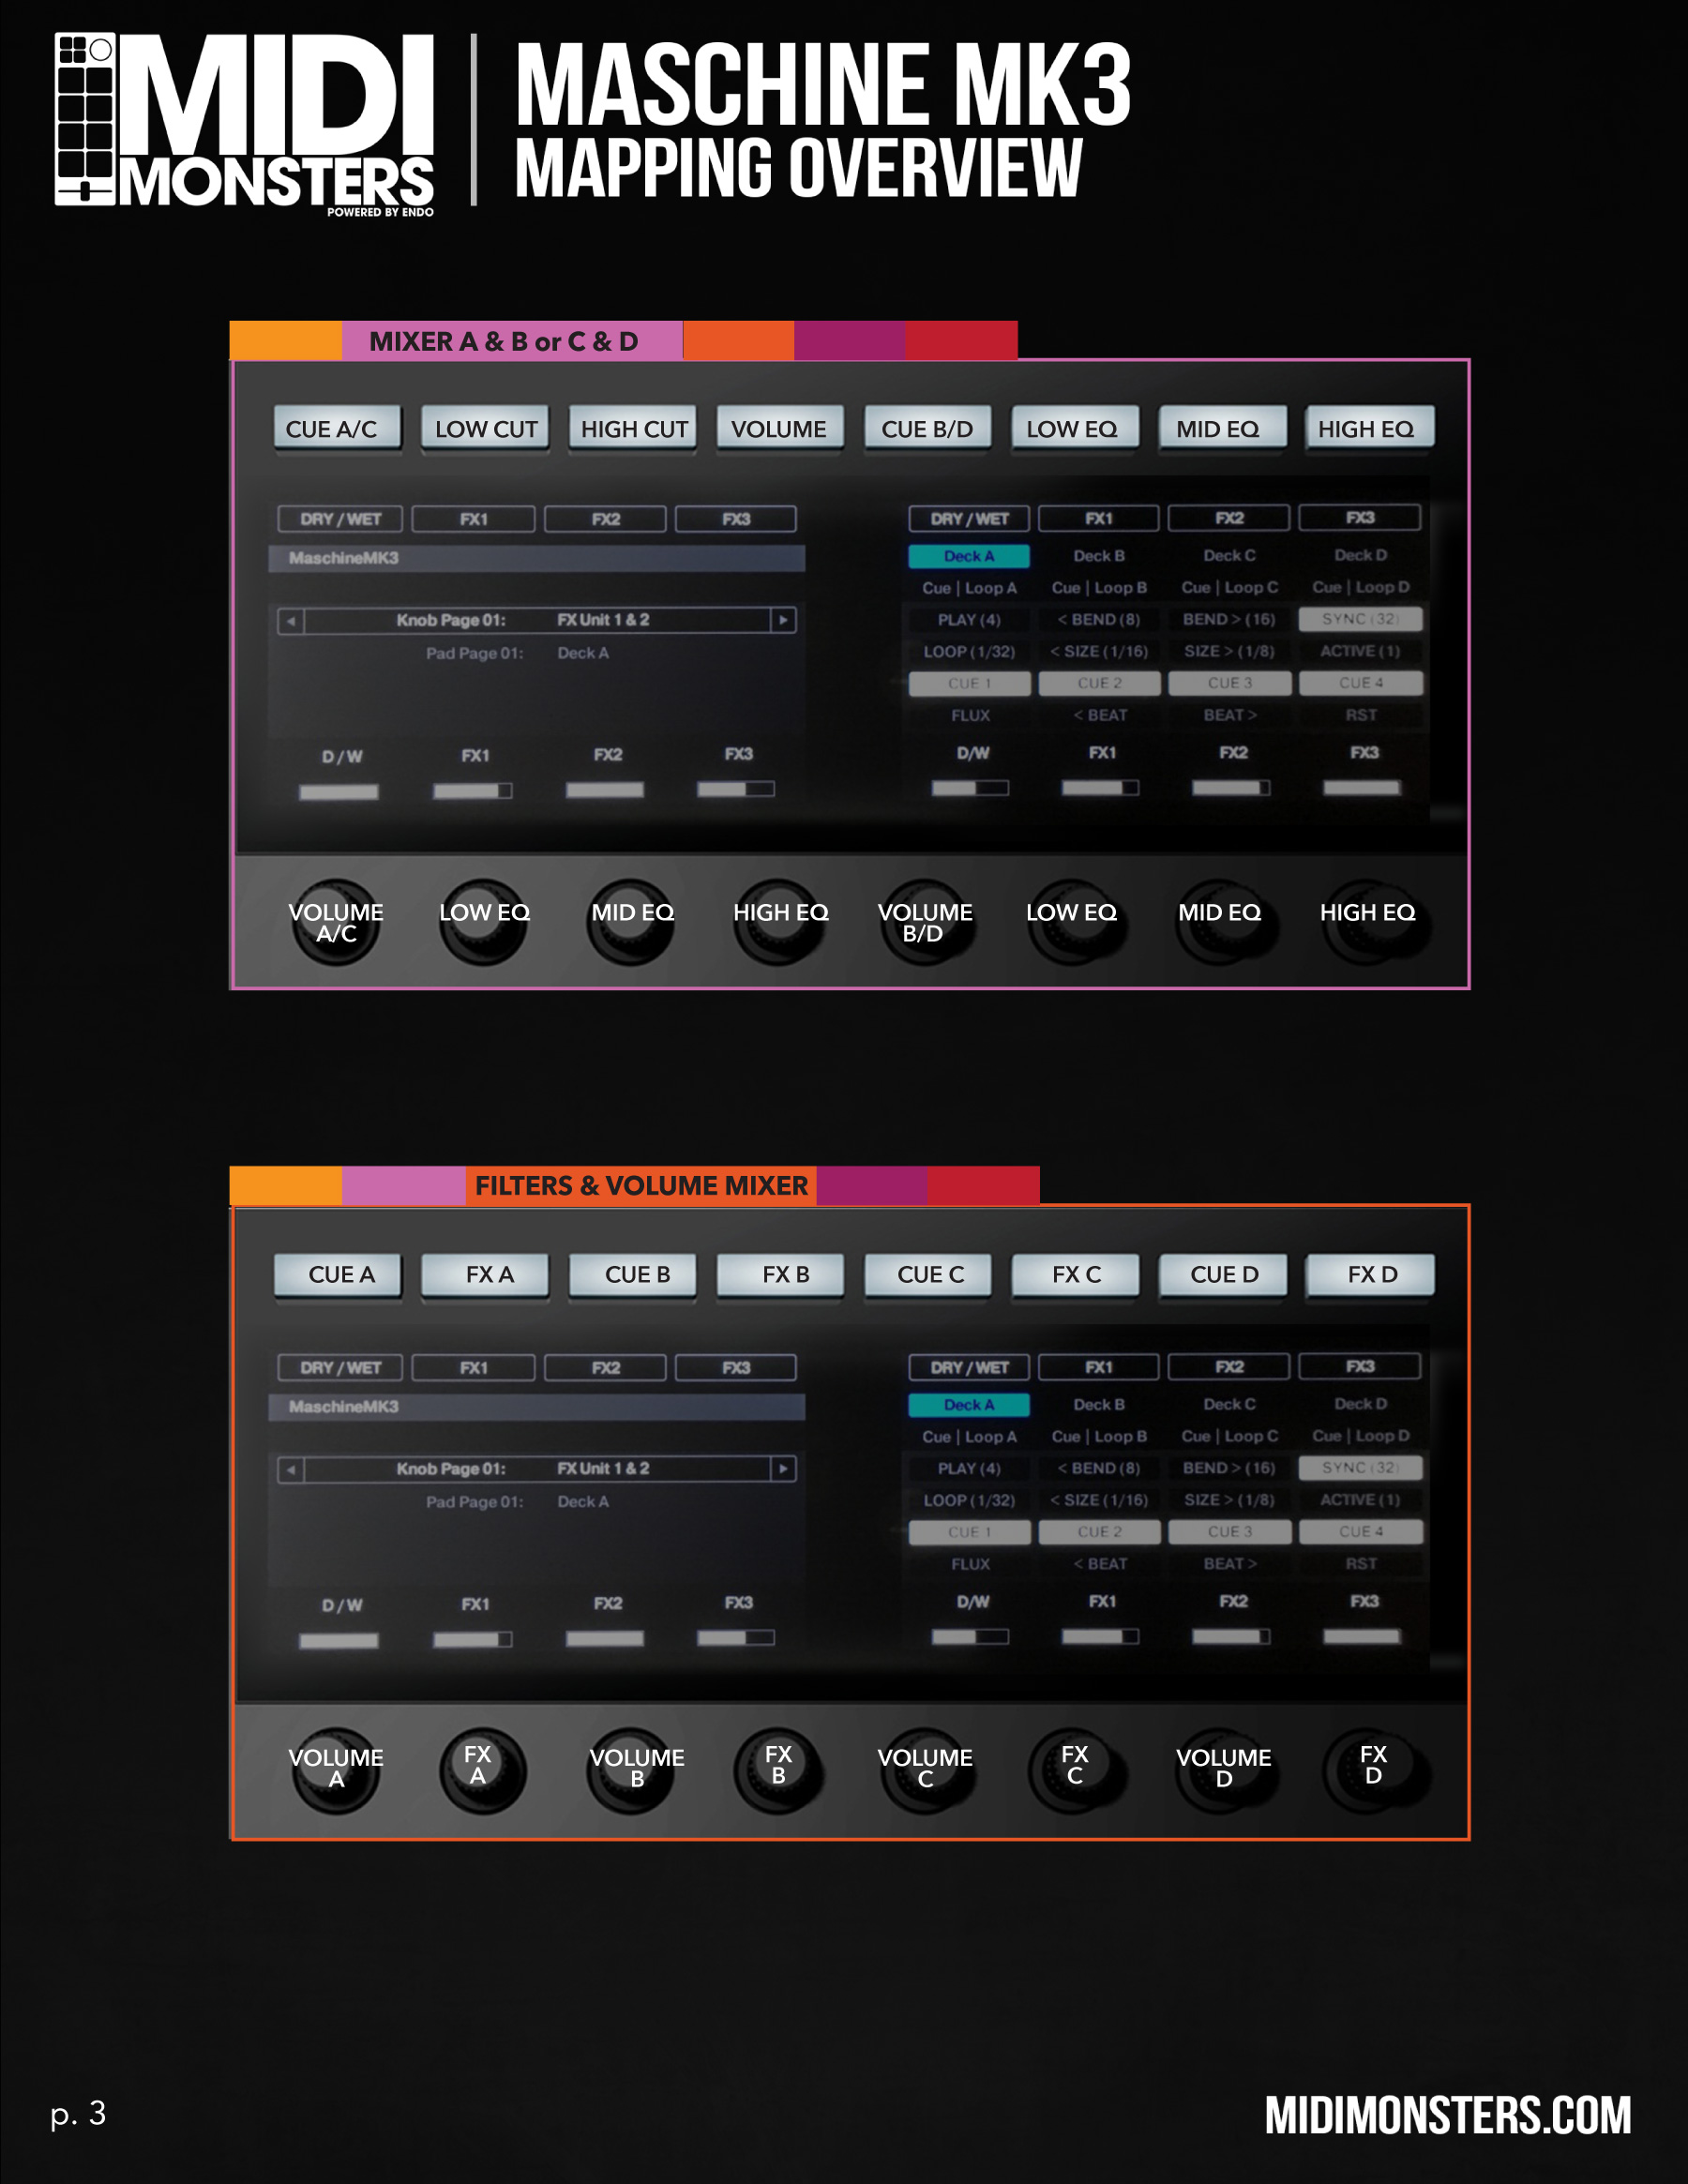Click the Knob Page right arrow in the filters panel
Image resolution: width=1688 pixels, height=2184 pixels.
coord(783,1469)
